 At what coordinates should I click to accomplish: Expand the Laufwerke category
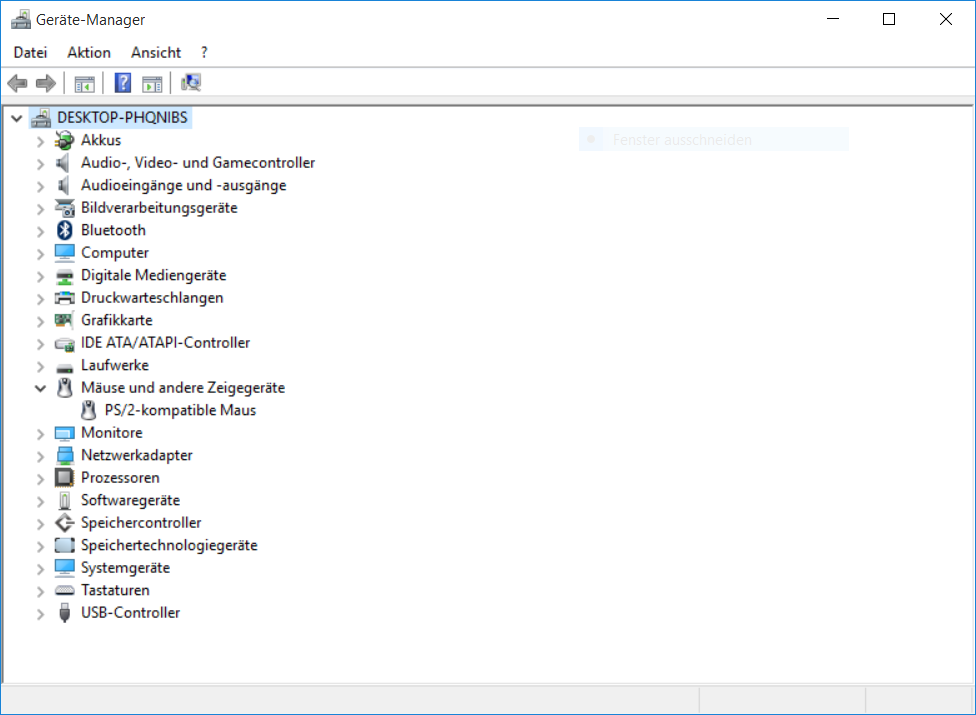[x=40, y=367]
